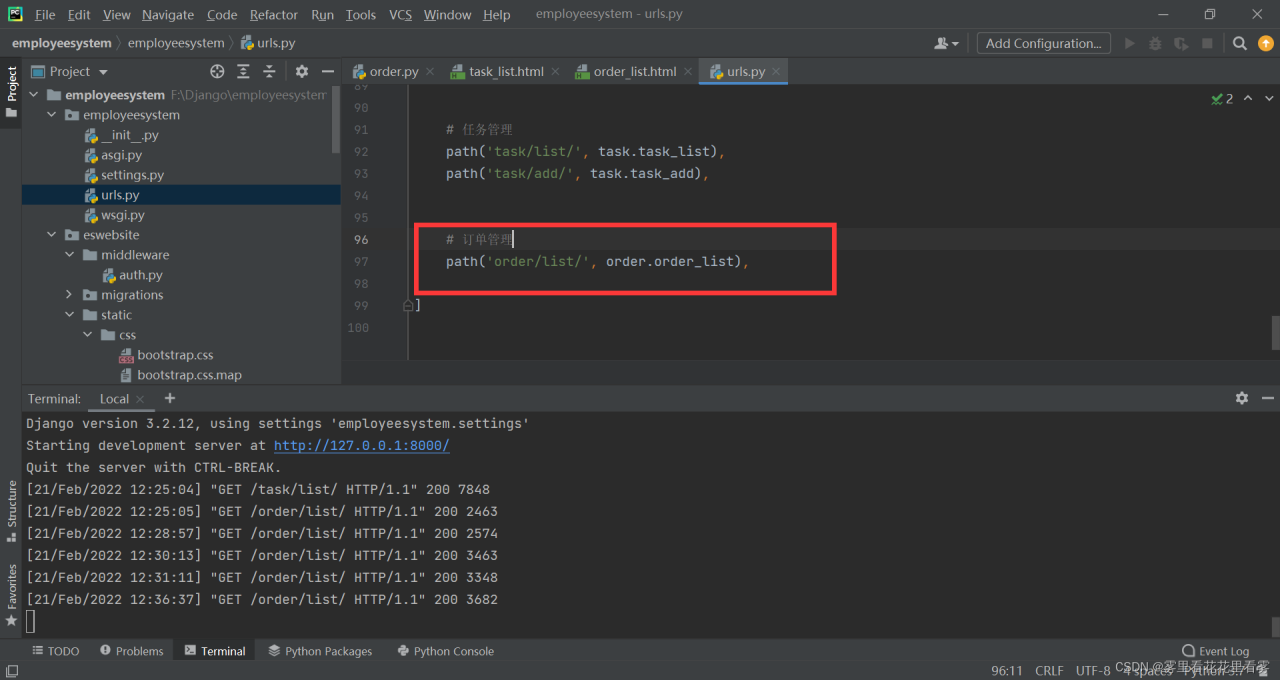Open the File menu

[x=45, y=14]
